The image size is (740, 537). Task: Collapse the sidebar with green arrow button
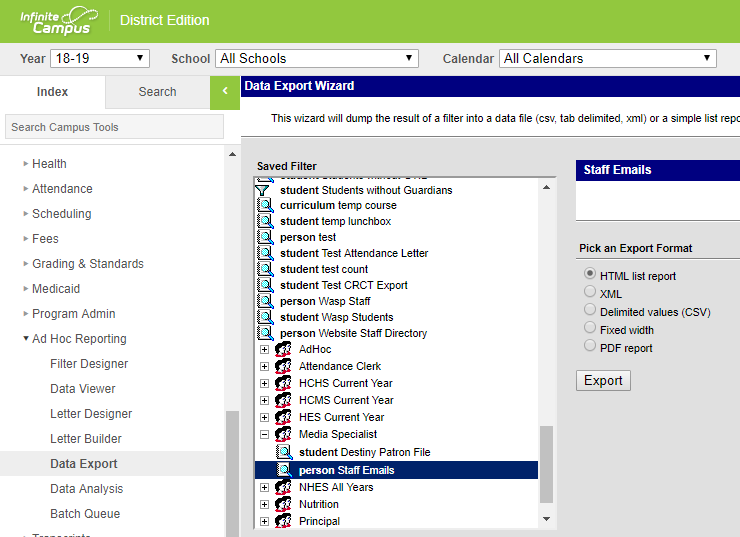coord(225,92)
